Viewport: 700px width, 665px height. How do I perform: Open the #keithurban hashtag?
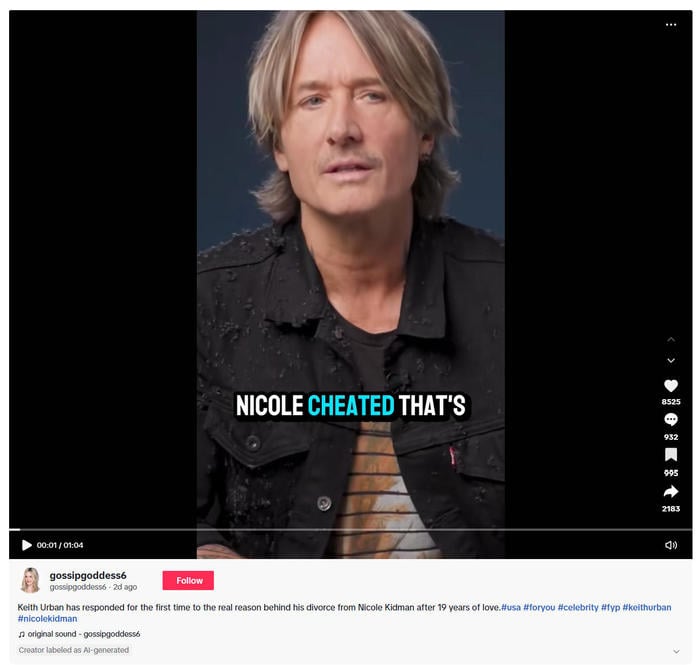tap(646, 607)
